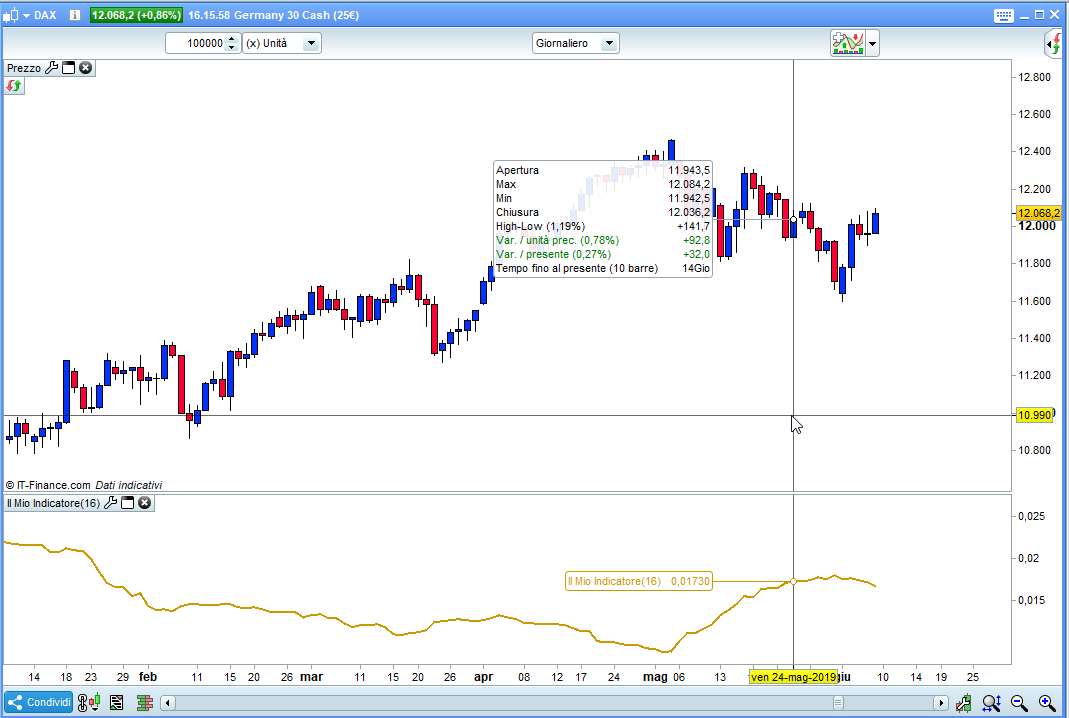Click the 12.800 price axis label
Screen dimensions: 1069x718
click(x=1034, y=77)
